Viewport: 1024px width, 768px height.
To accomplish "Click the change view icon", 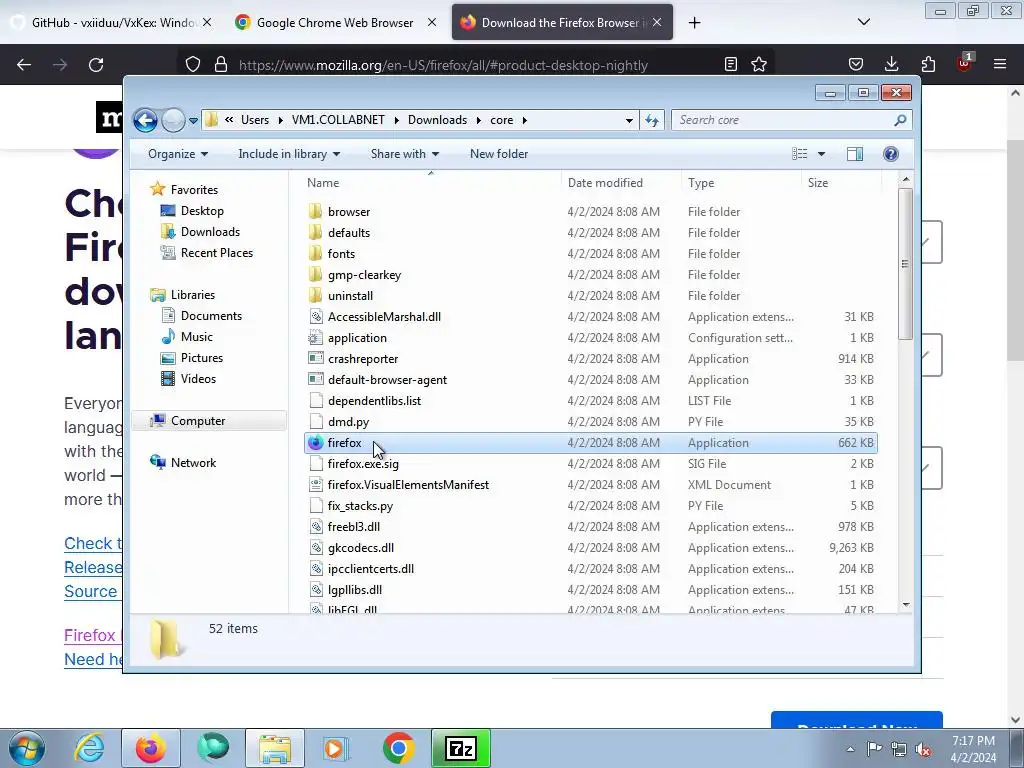I will tap(799, 154).
